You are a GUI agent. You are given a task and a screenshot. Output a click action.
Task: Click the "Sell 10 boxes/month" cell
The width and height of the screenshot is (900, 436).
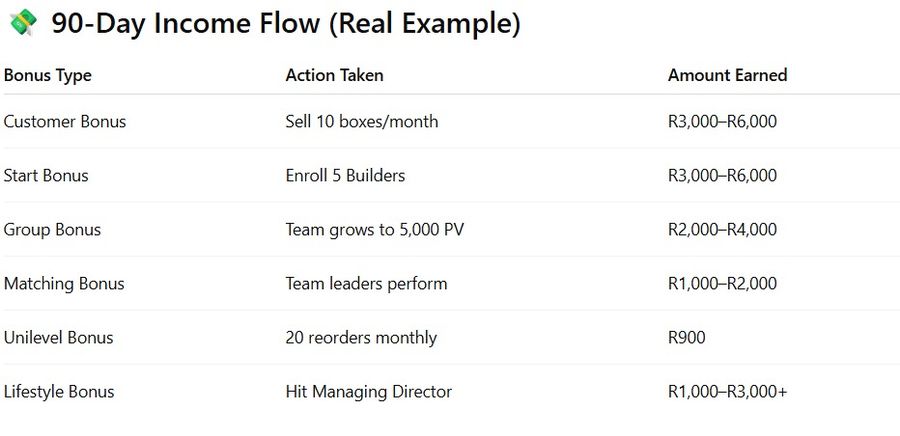tap(362, 122)
